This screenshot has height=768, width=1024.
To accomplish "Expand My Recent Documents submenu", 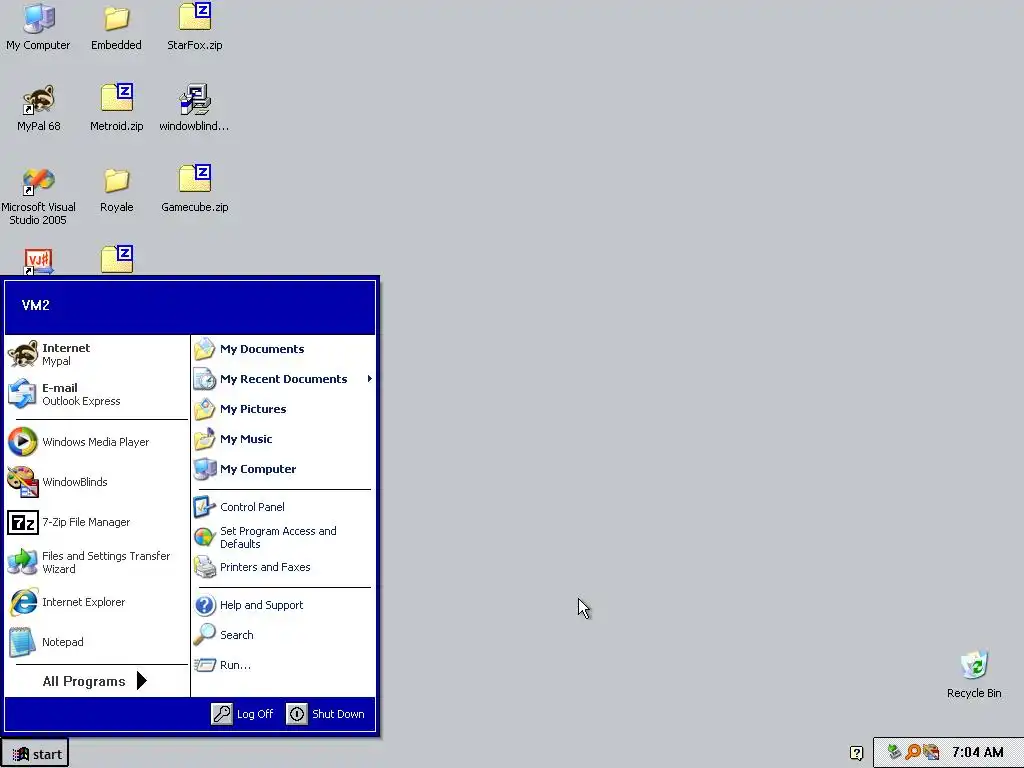I will (283, 379).
